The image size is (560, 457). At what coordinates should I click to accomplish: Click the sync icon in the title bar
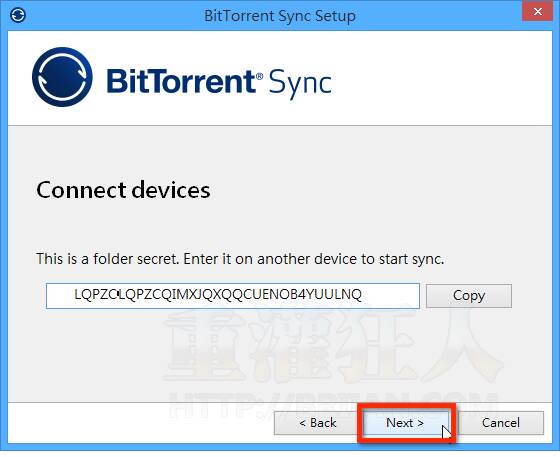coord(18,15)
